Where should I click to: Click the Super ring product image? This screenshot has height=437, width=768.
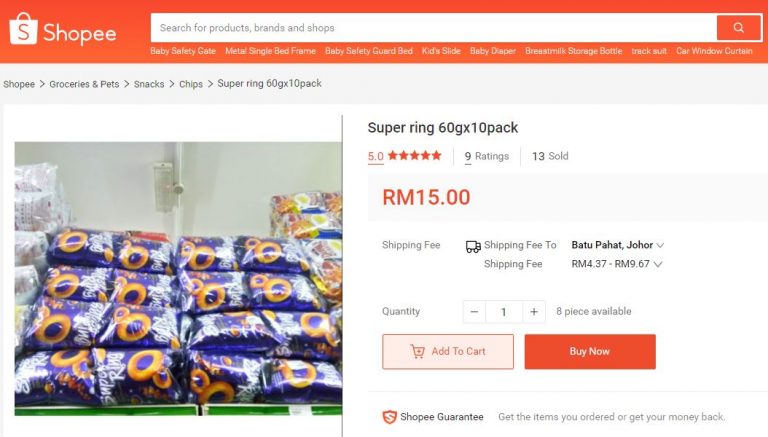(178, 278)
